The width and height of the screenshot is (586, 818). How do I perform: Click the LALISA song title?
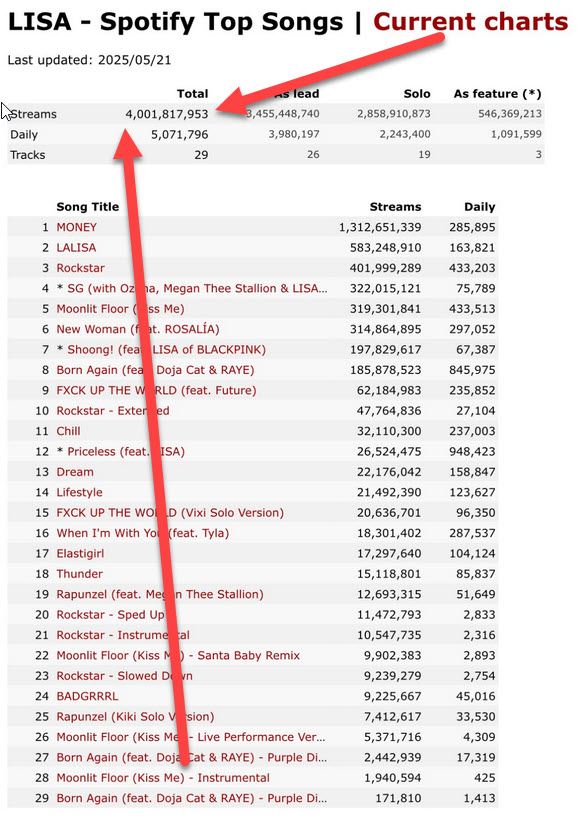tap(76, 248)
